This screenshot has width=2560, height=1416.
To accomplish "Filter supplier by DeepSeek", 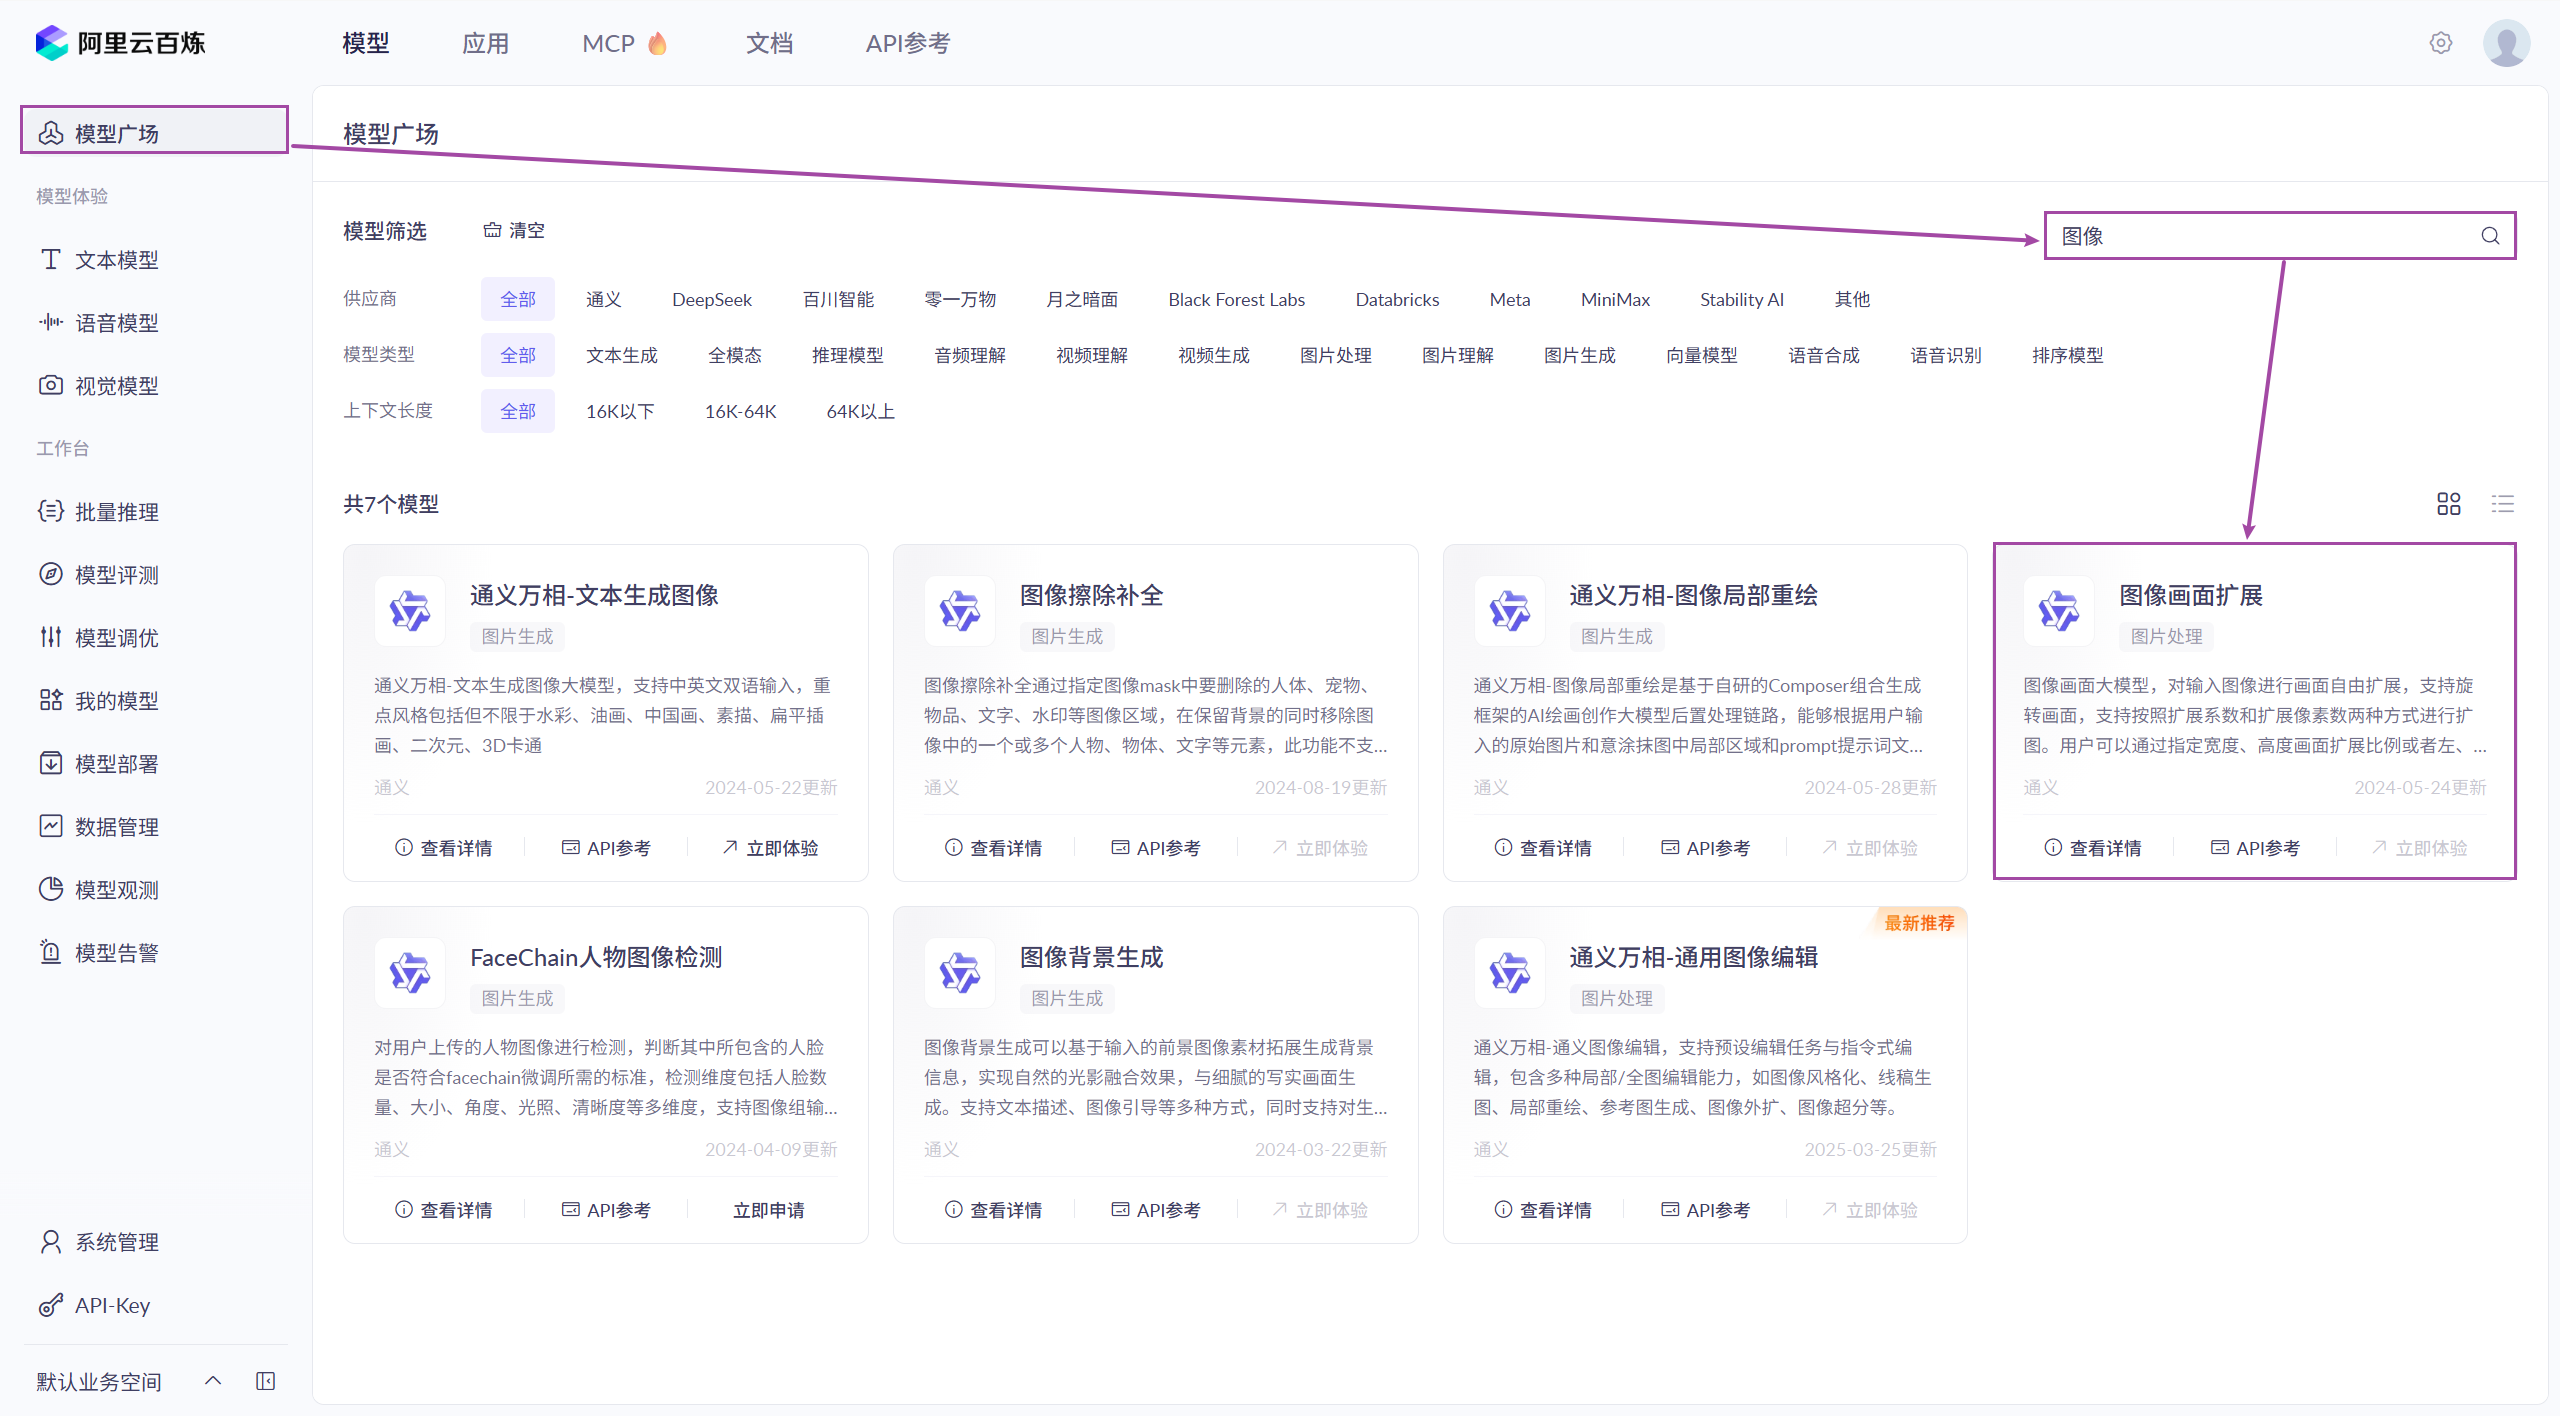I will point(712,299).
